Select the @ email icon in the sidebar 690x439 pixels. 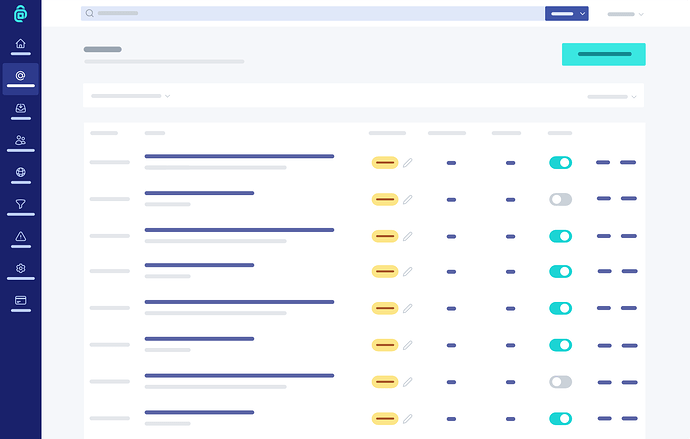tap(20, 76)
